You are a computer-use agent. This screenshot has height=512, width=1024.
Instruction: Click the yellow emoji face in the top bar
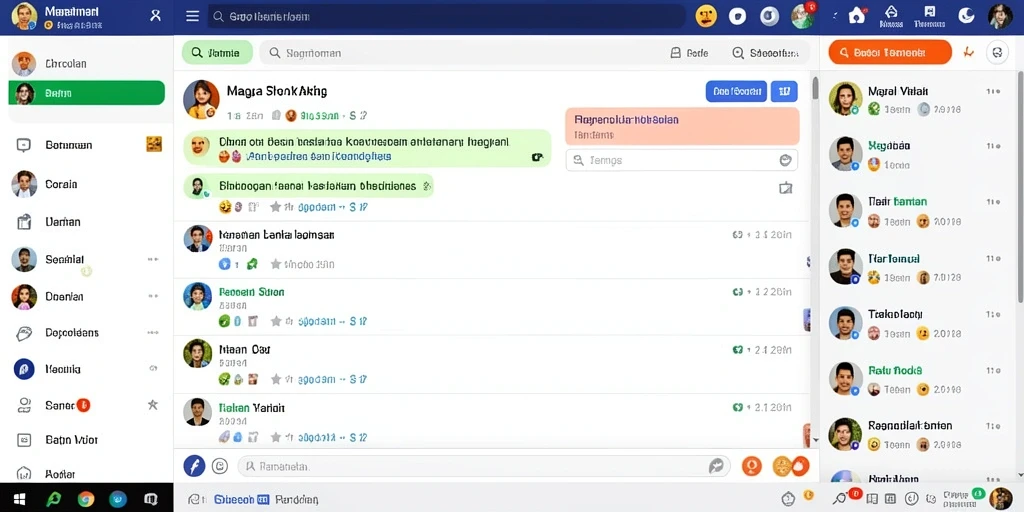click(706, 16)
